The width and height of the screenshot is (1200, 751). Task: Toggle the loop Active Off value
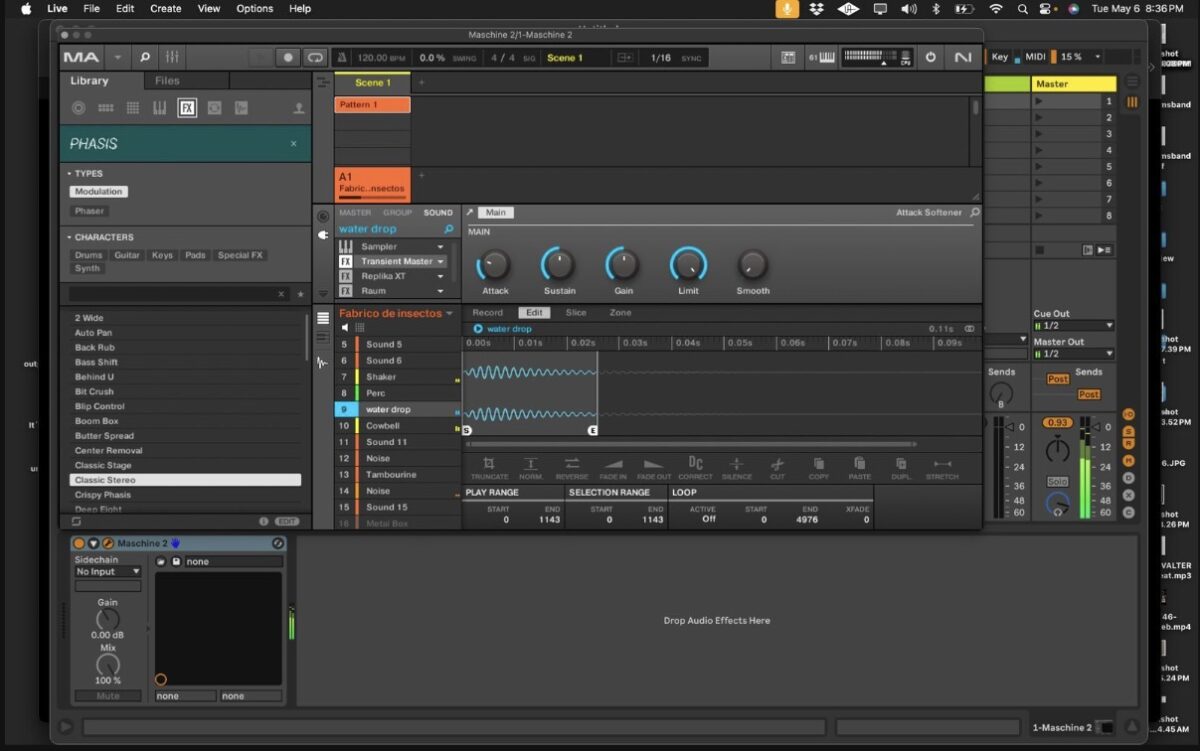pos(708,519)
